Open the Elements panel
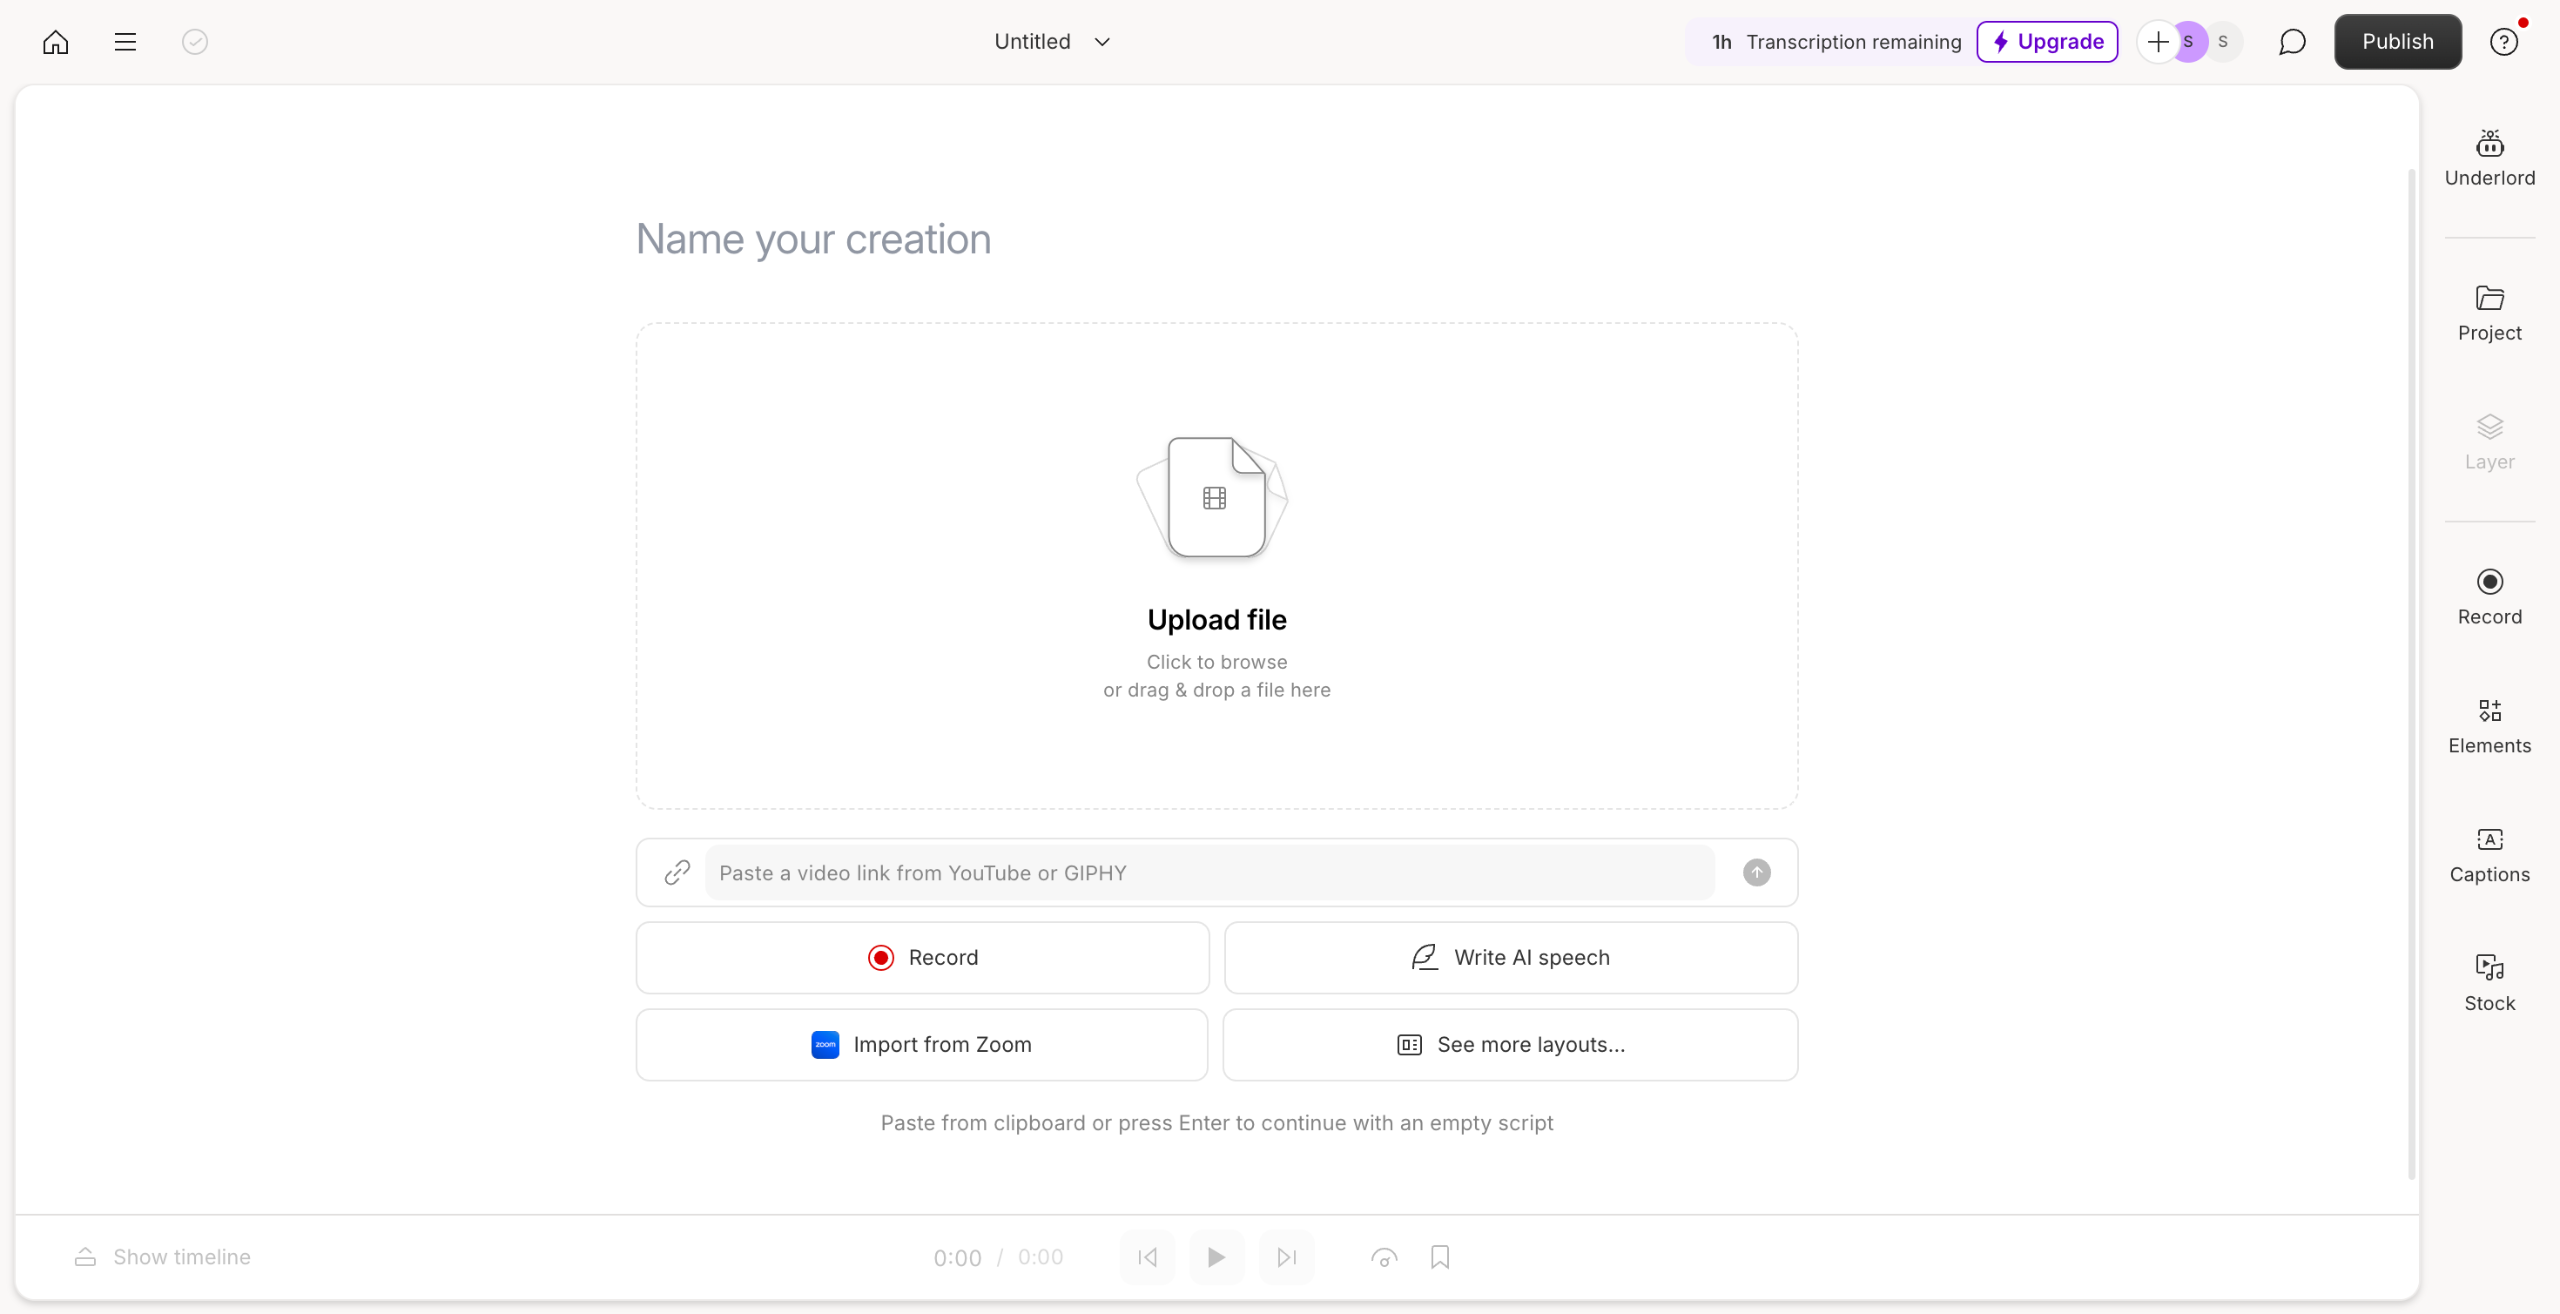This screenshot has height=1314, width=2560. pos(2489,726)
